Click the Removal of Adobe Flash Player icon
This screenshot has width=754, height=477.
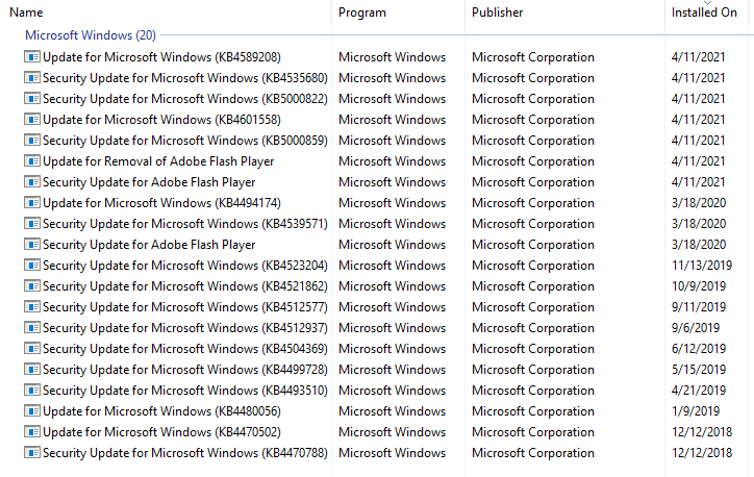[x=32, y=161]
